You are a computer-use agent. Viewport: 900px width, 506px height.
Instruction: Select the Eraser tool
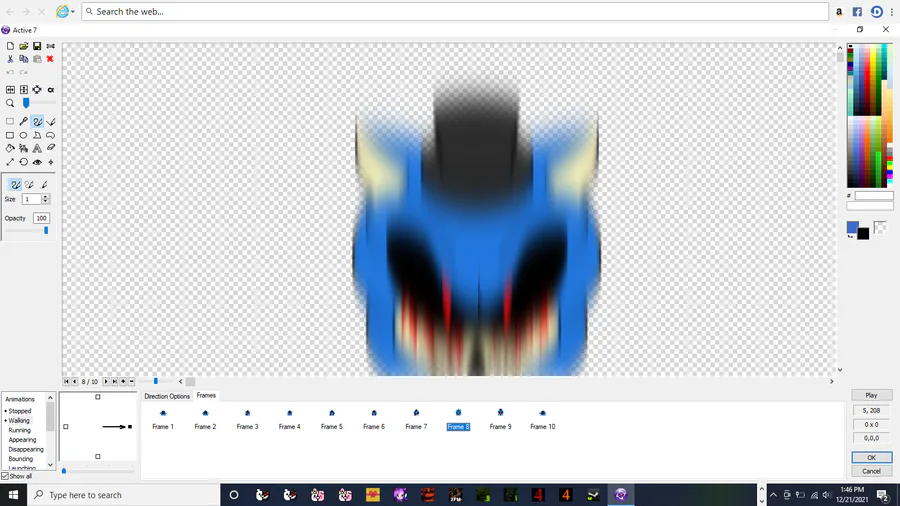(51, 148)
